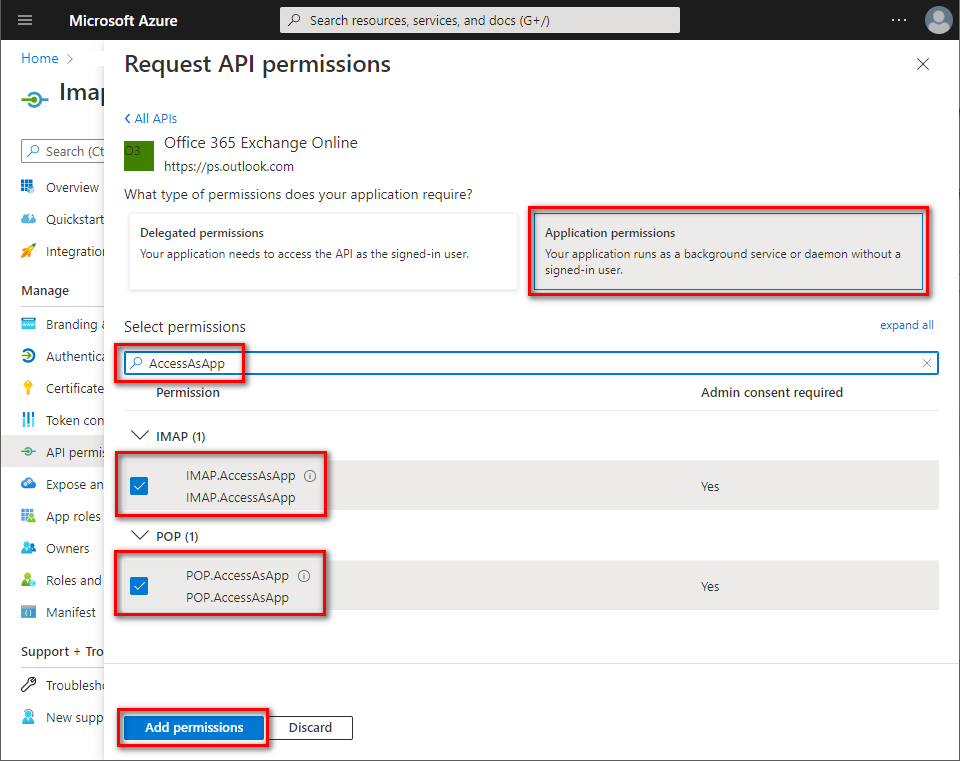Viewport: 960px width, 761px height.
Task: Open Manifest in the sidebar menu
Action: (70, 612)
